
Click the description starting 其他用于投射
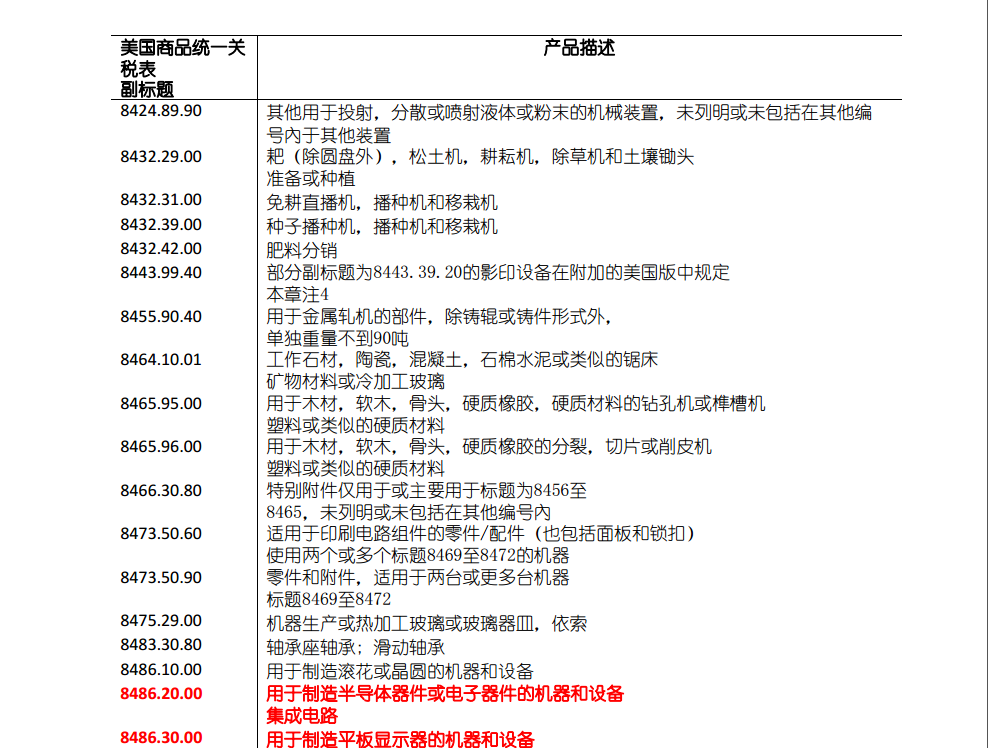[569, 113]
